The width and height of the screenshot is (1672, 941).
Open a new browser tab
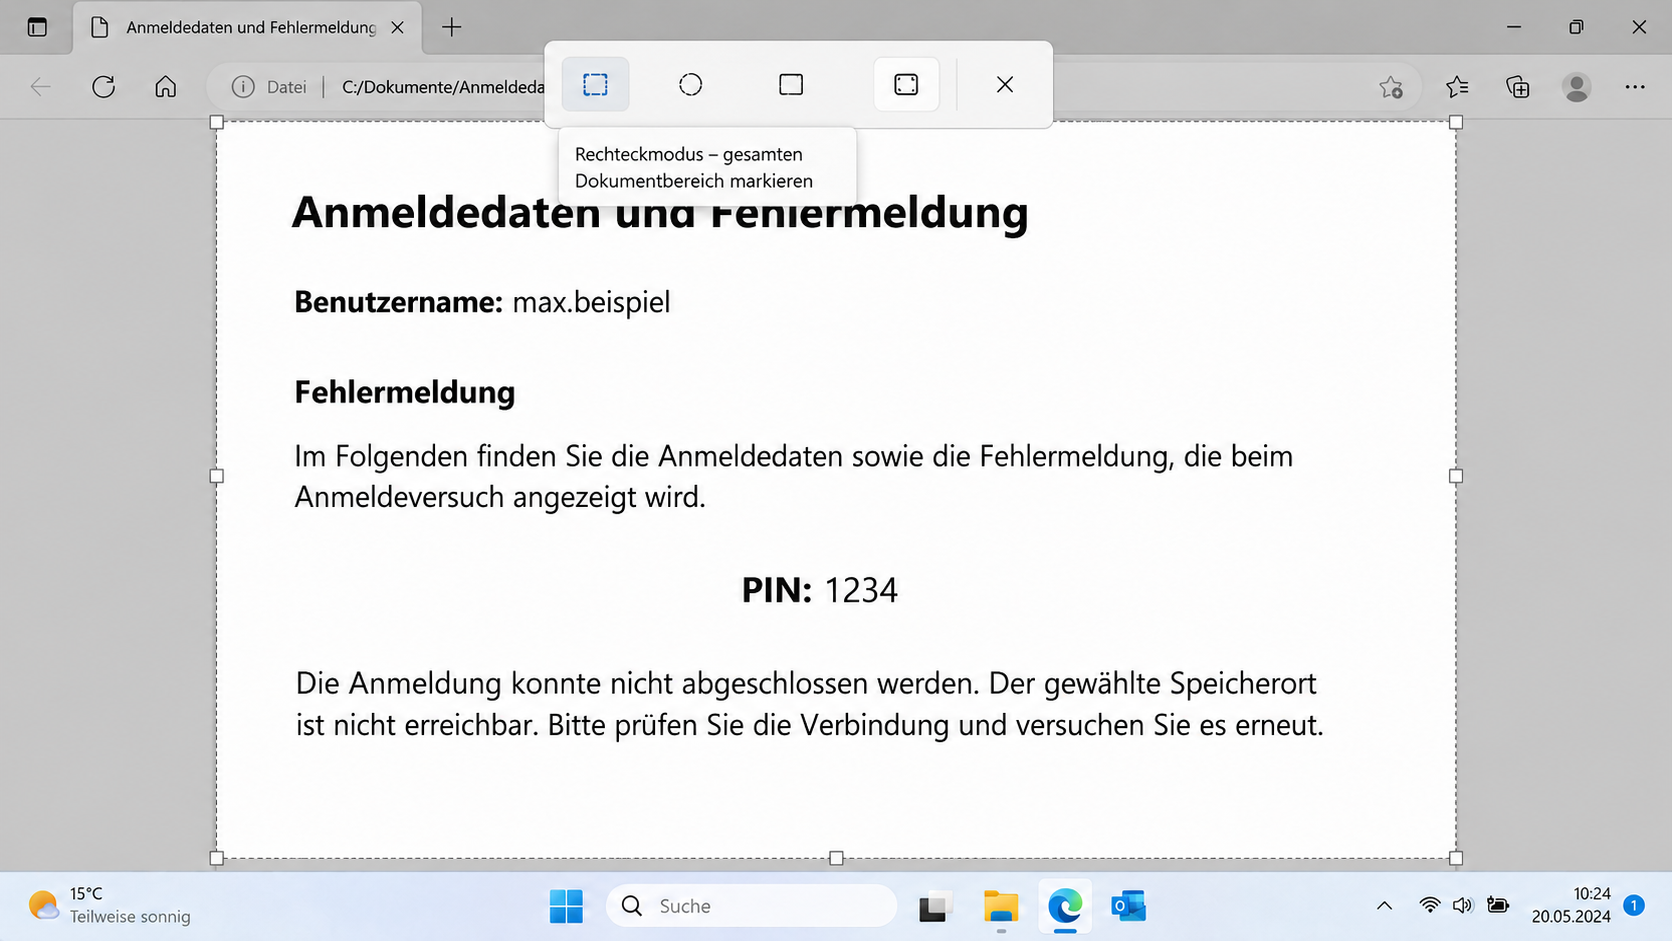pos(452,28)
